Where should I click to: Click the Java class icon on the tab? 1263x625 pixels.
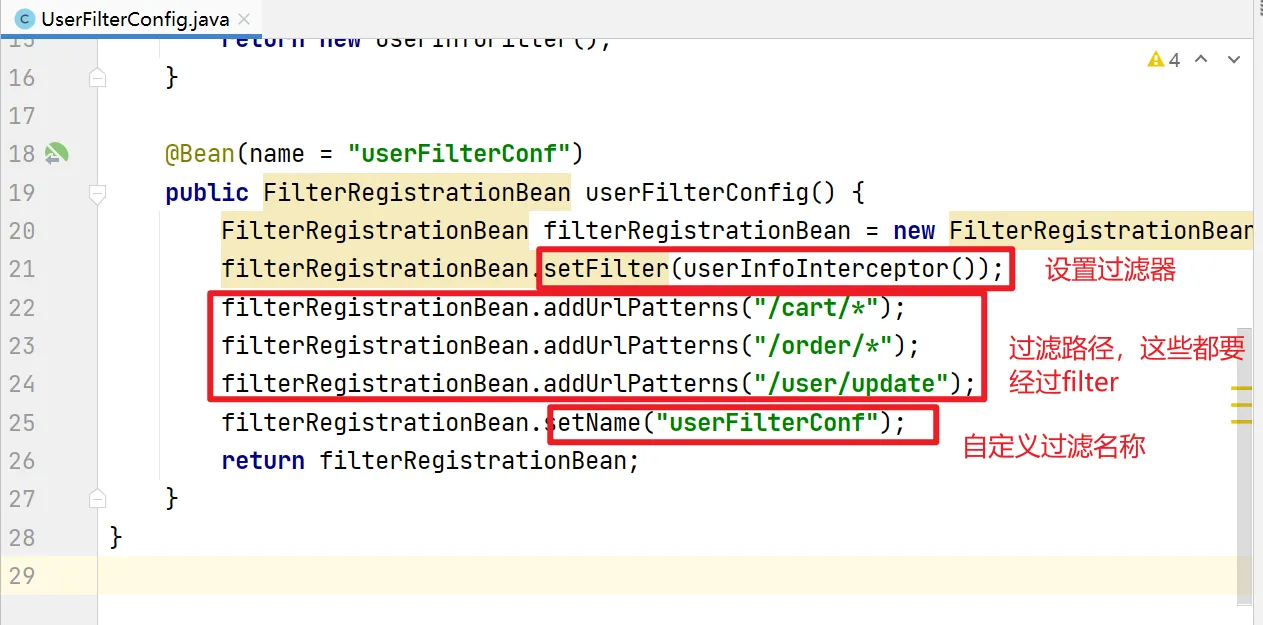click(x=23, y=19)
